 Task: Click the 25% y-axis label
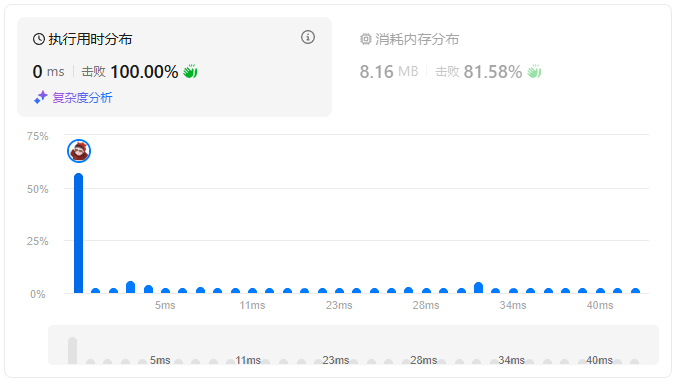(38, 241)
